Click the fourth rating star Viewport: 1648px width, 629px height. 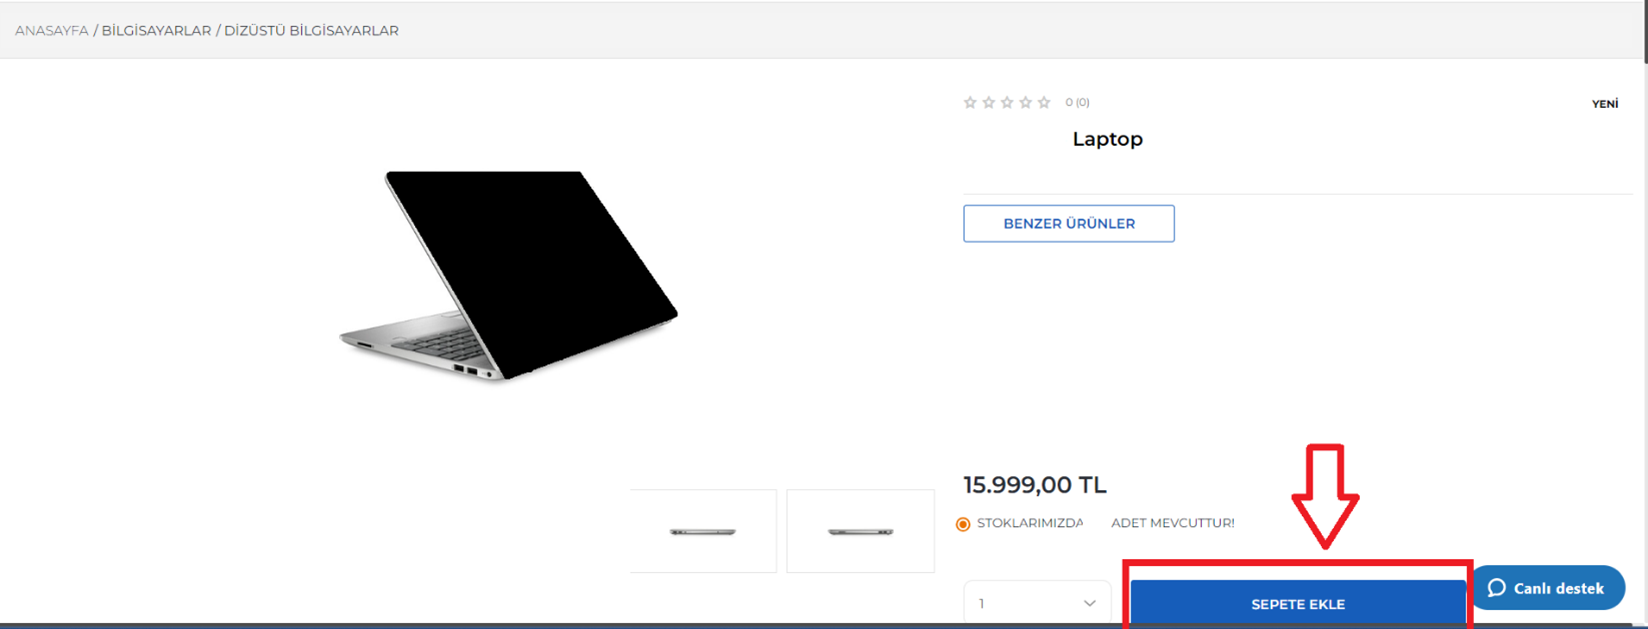(x=1025, y=102)
